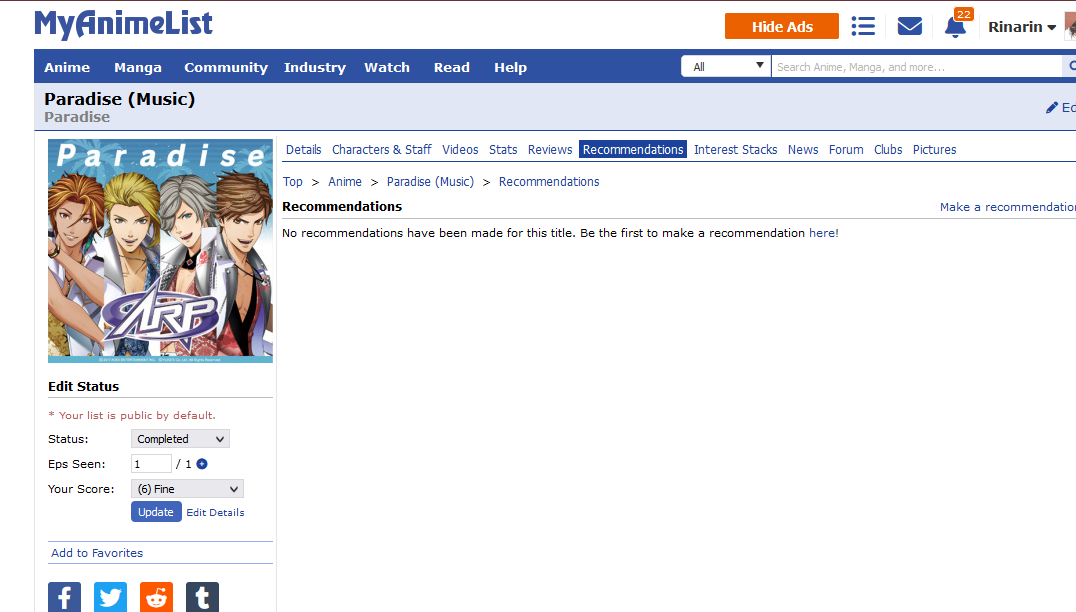Open messages envelope icon
Image resolution: width=1076 pixels, height=612 pixels.
909,26
